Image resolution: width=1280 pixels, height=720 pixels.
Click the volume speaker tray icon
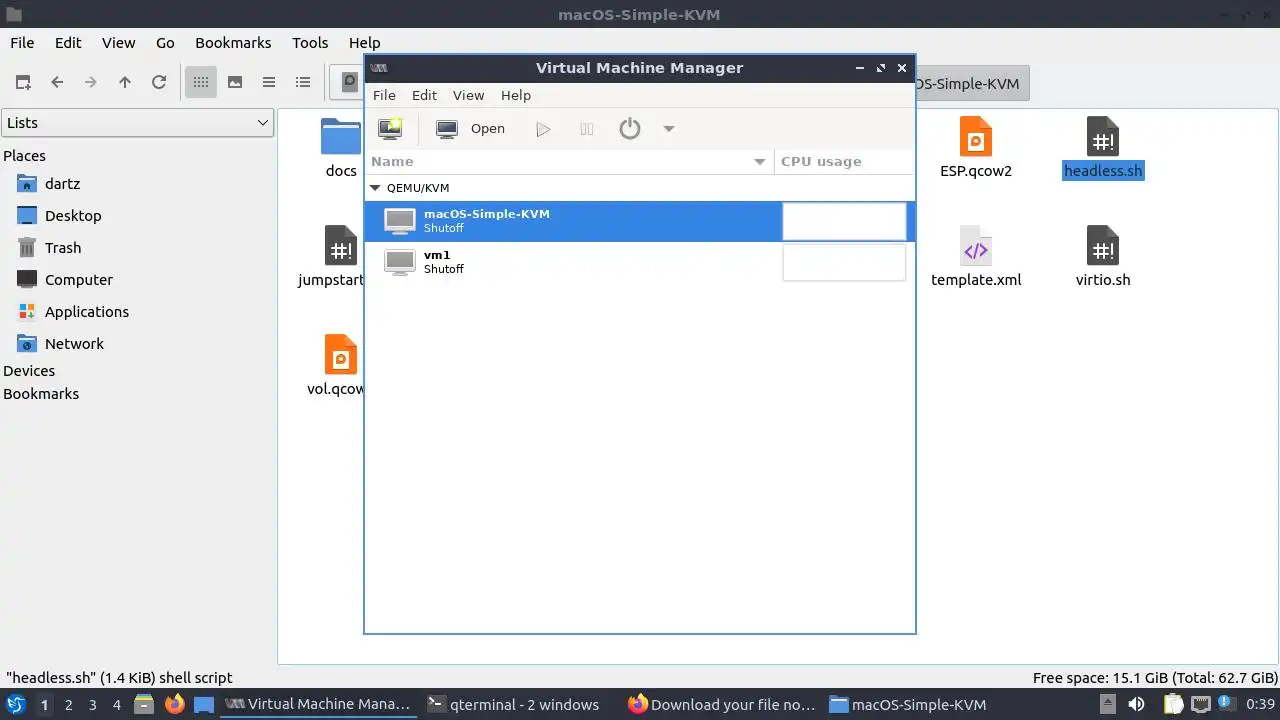point(1136,704)
